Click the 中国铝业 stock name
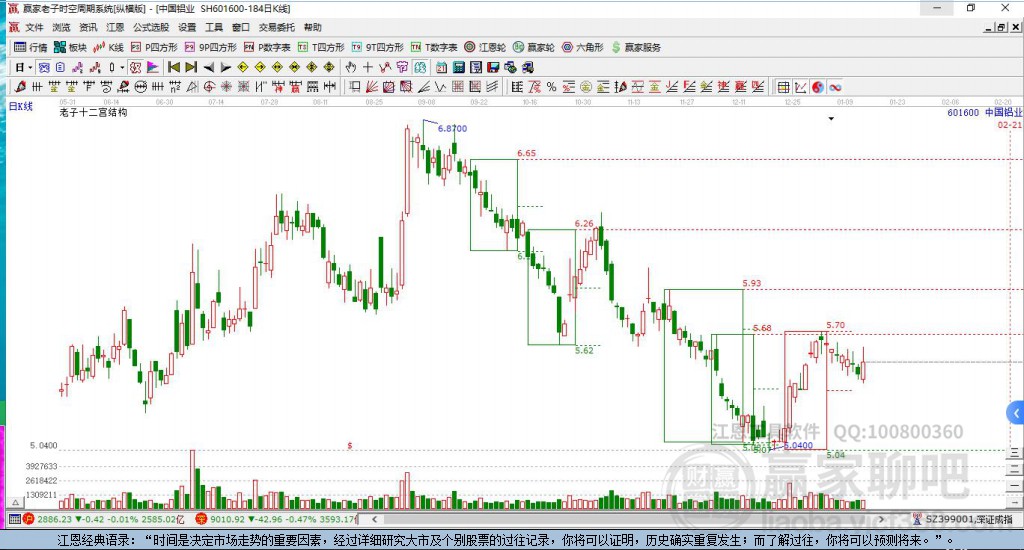 [1003, 112]
